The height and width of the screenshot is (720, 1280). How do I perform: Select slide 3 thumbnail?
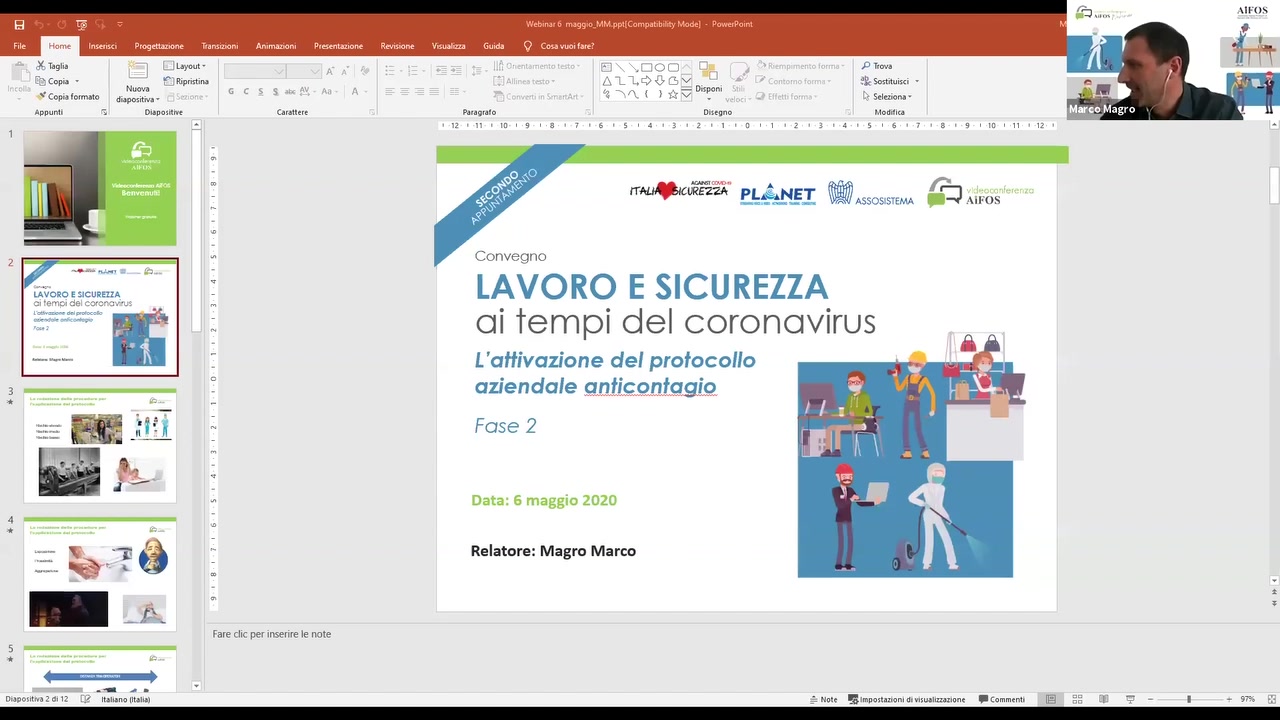100,446
